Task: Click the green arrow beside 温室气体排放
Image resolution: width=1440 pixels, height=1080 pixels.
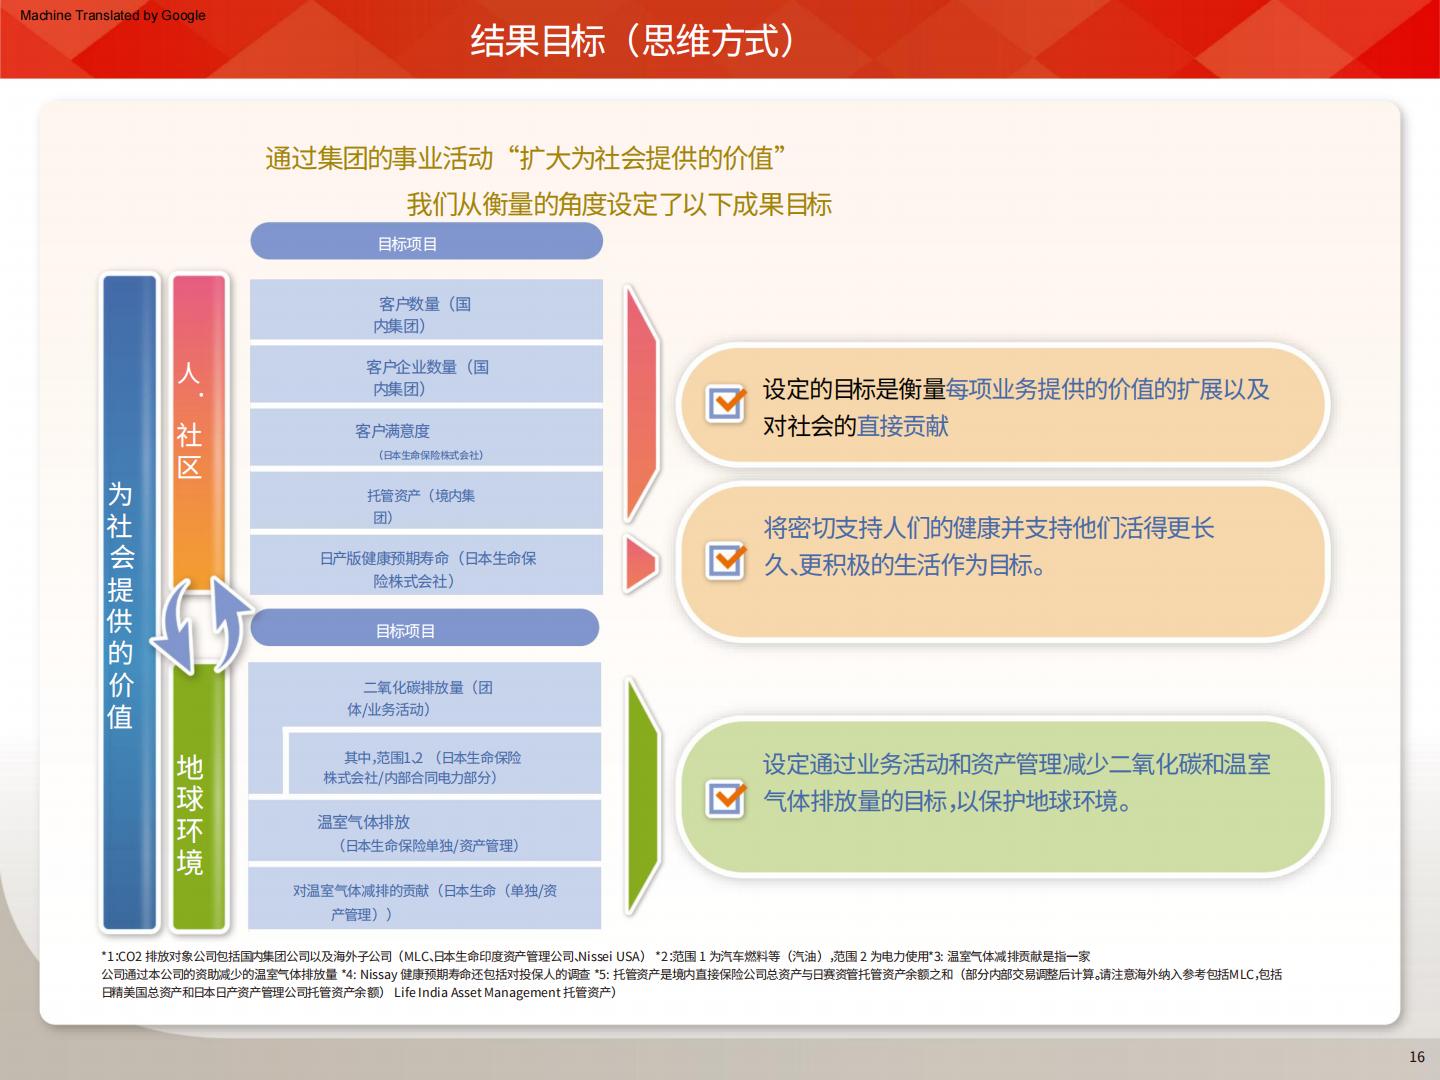Action: tap(642, 796)
